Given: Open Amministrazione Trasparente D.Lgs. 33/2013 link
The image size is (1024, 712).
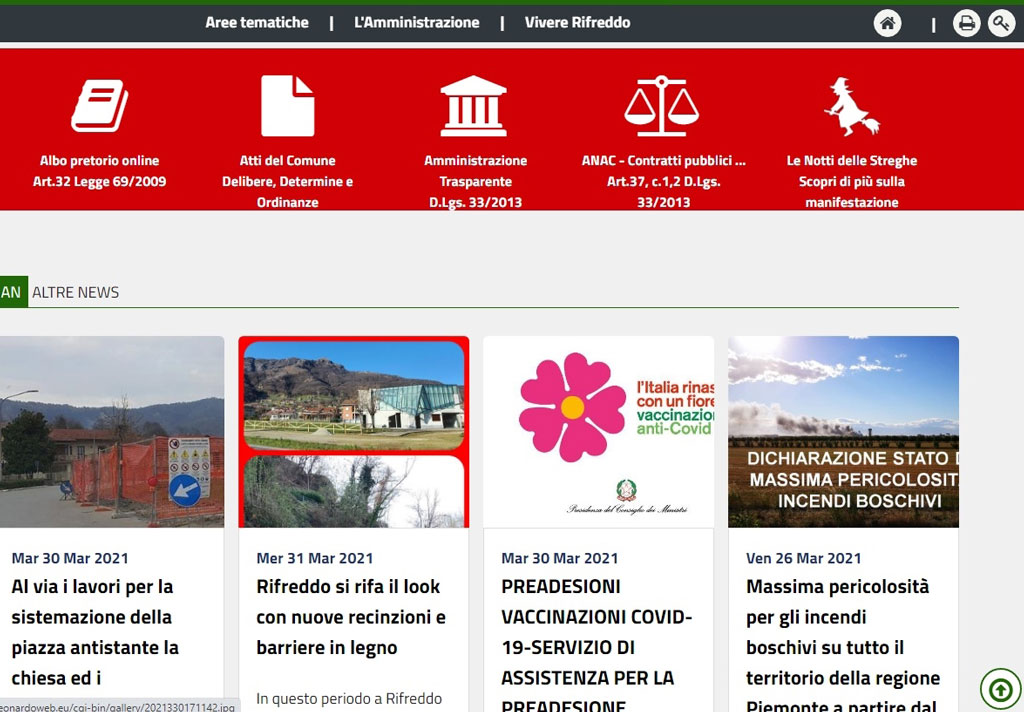Looking at the screenshot, I should (x=475, y=182).
